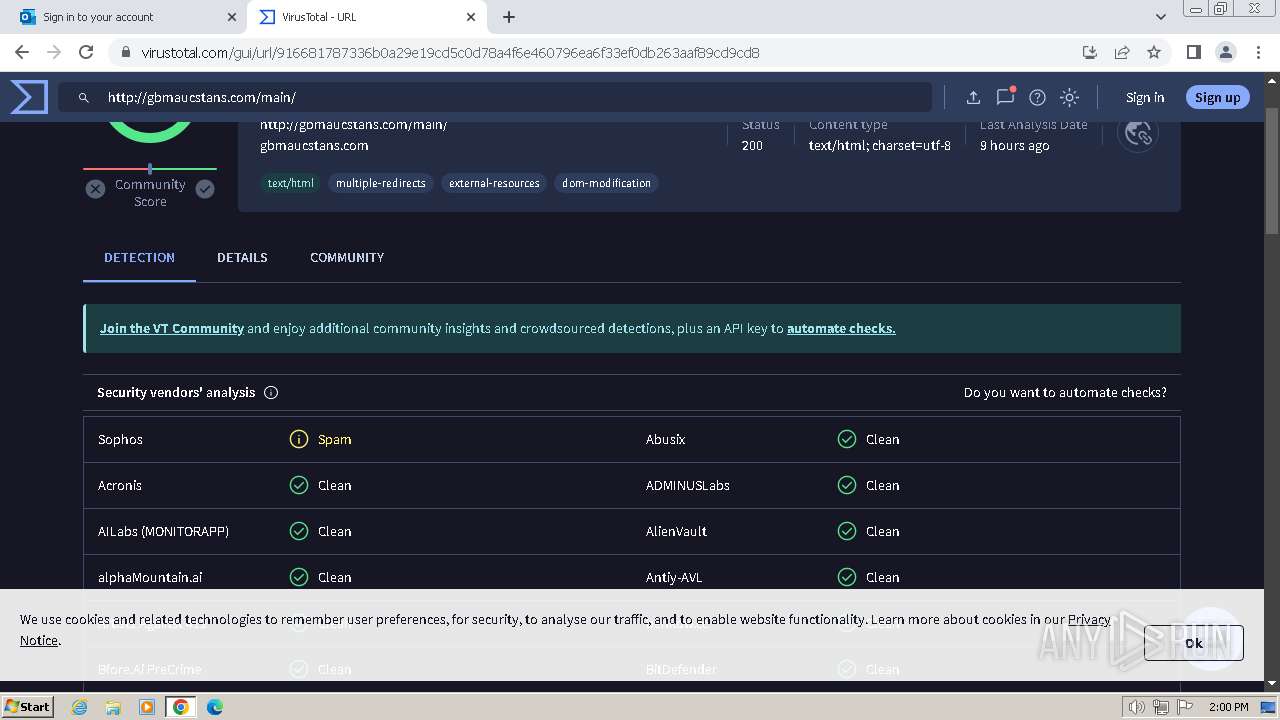Select the Sophos vendor name

pyautogui.click(x=120, y=439)
